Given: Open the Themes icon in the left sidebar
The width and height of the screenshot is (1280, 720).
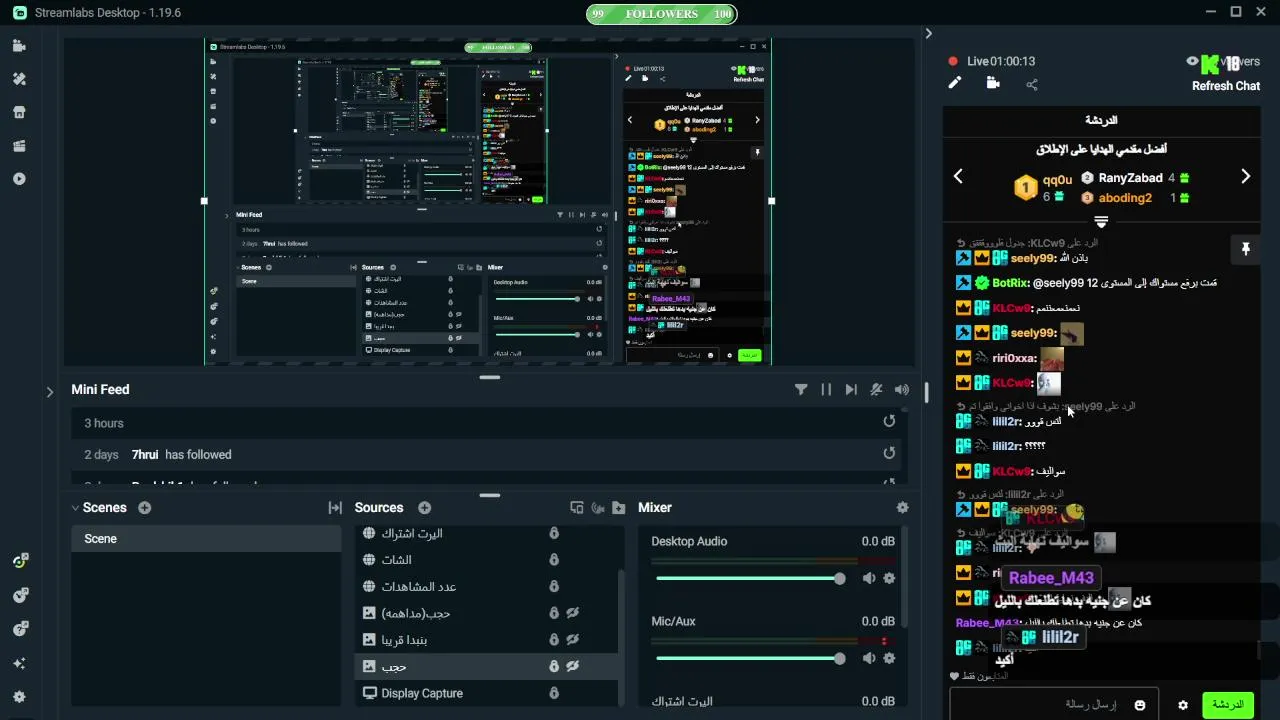Looking at the screenshot, I should (x=20, y=79).
